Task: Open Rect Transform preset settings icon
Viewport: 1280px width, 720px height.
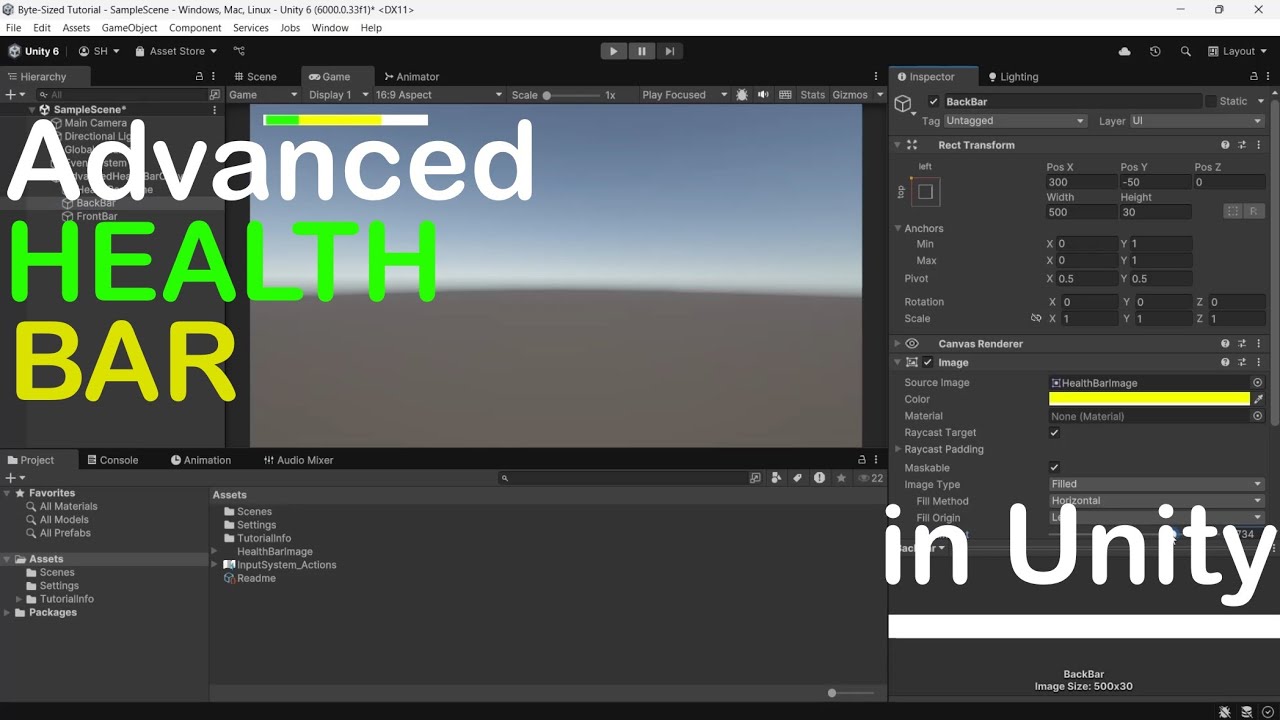Action: (1242, 145)
